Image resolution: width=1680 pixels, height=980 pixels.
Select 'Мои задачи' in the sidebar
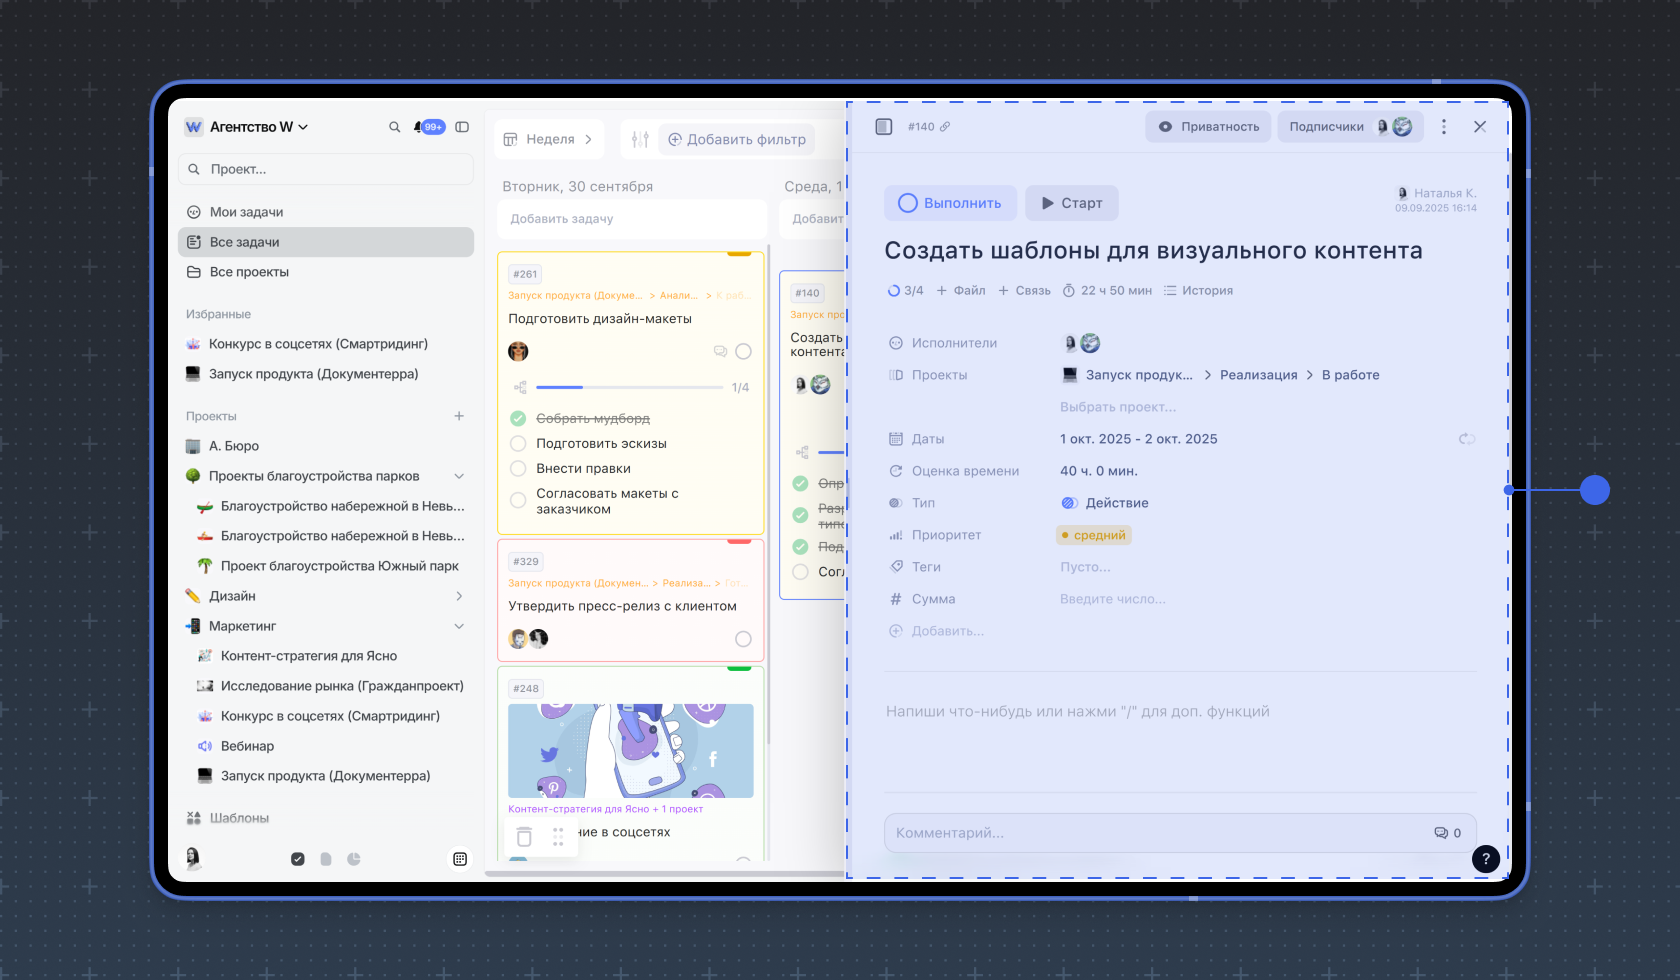pyautogui.click(x=246, y=212)
